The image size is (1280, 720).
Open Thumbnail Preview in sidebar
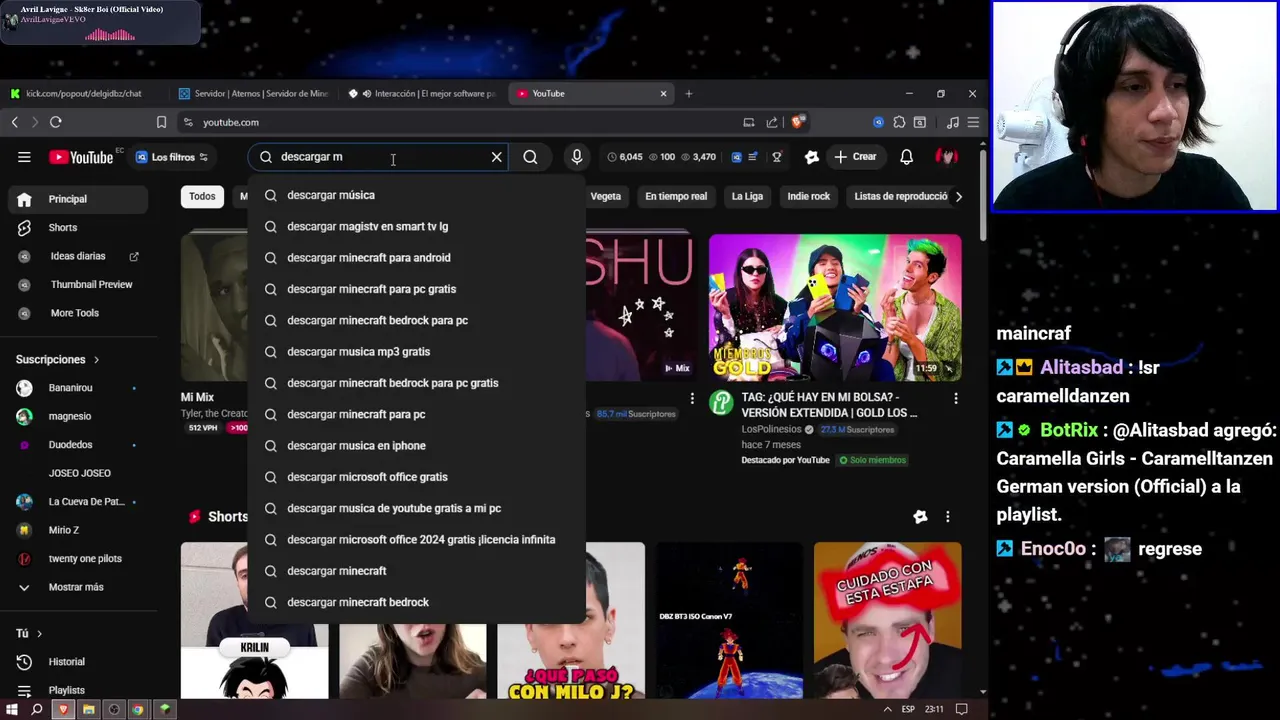[78, 284]
